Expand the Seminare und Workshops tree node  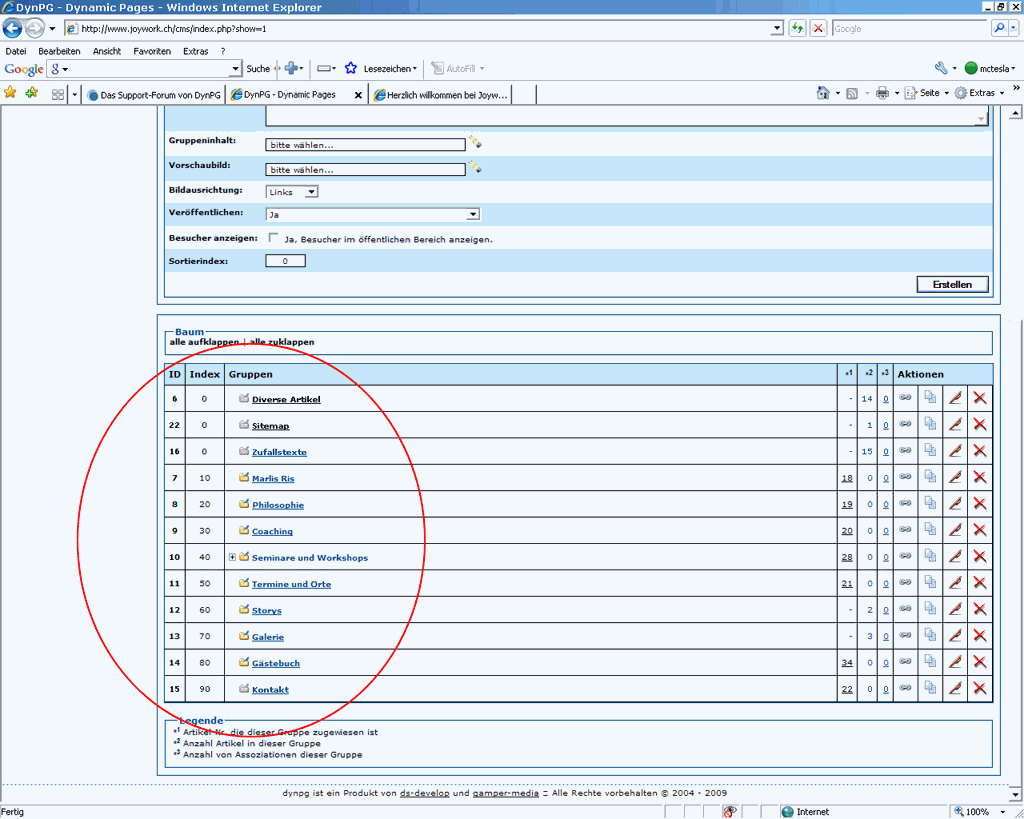[232, 557]
